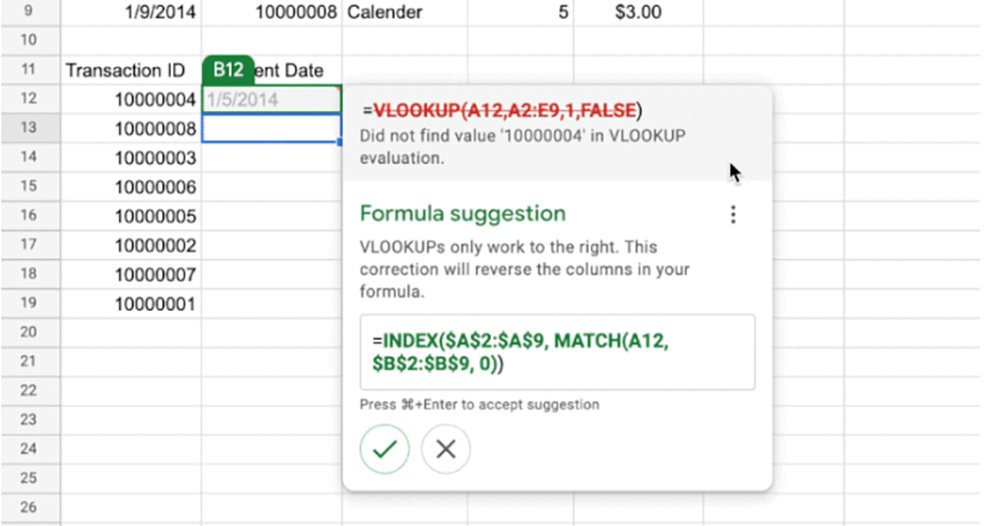Click the suggested INDEX MATCH formula box
Image resolution: width=1000 pixels, height=526 pixels.
pyautogui.click(x=557, y=352)
